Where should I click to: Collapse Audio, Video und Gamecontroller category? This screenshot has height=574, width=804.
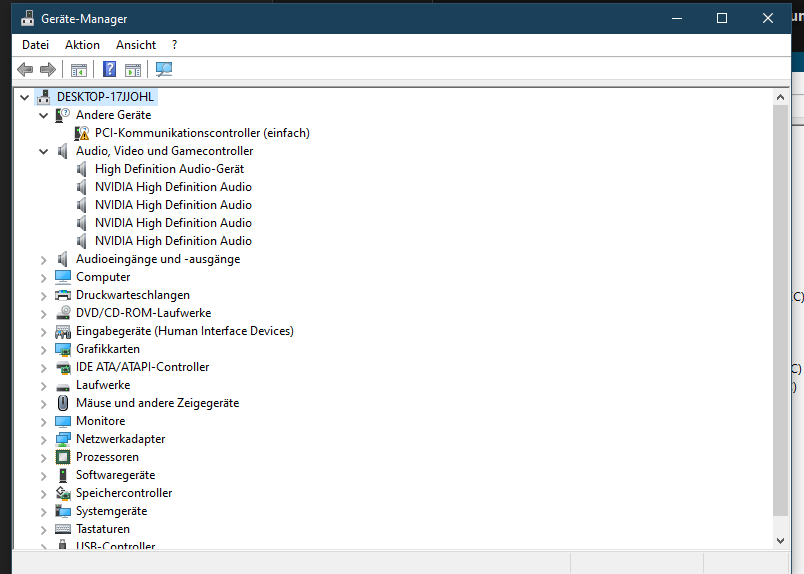(x=44, y=151)
